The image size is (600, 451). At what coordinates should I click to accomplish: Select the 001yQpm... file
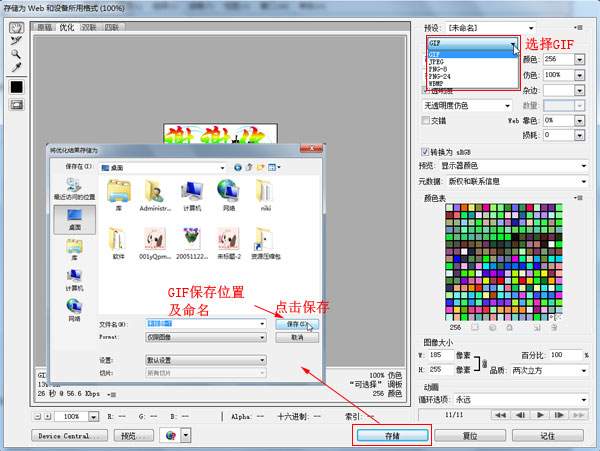[x=155, y=243]
